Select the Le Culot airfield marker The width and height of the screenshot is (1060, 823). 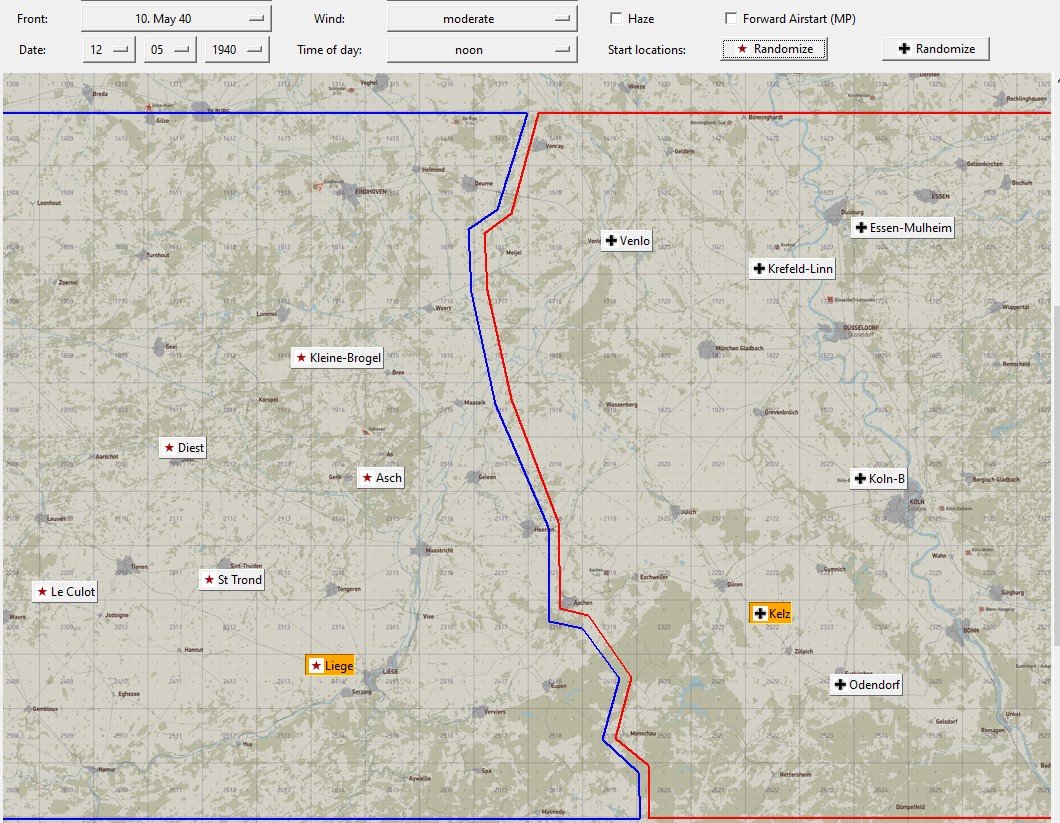tap(65, 592)
